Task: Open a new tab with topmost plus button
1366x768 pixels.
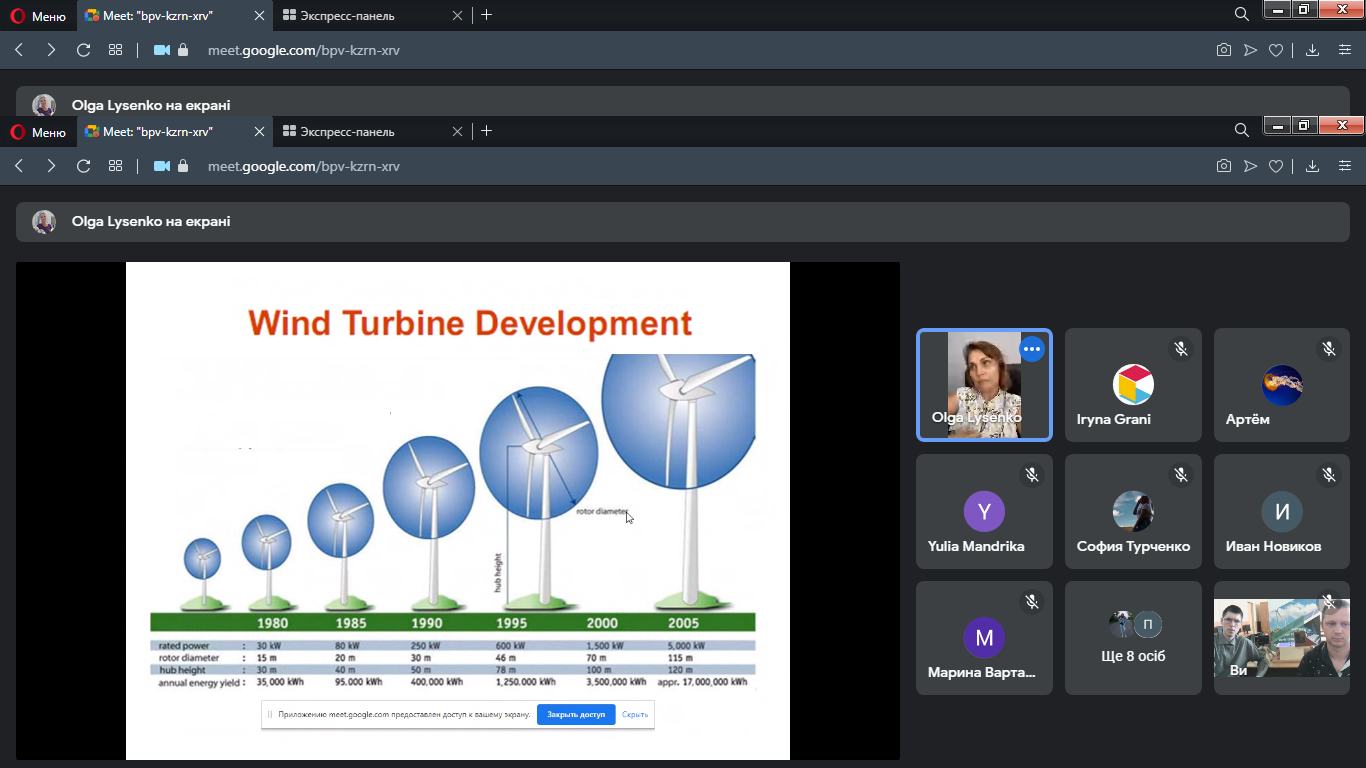Action: (487, 15)
